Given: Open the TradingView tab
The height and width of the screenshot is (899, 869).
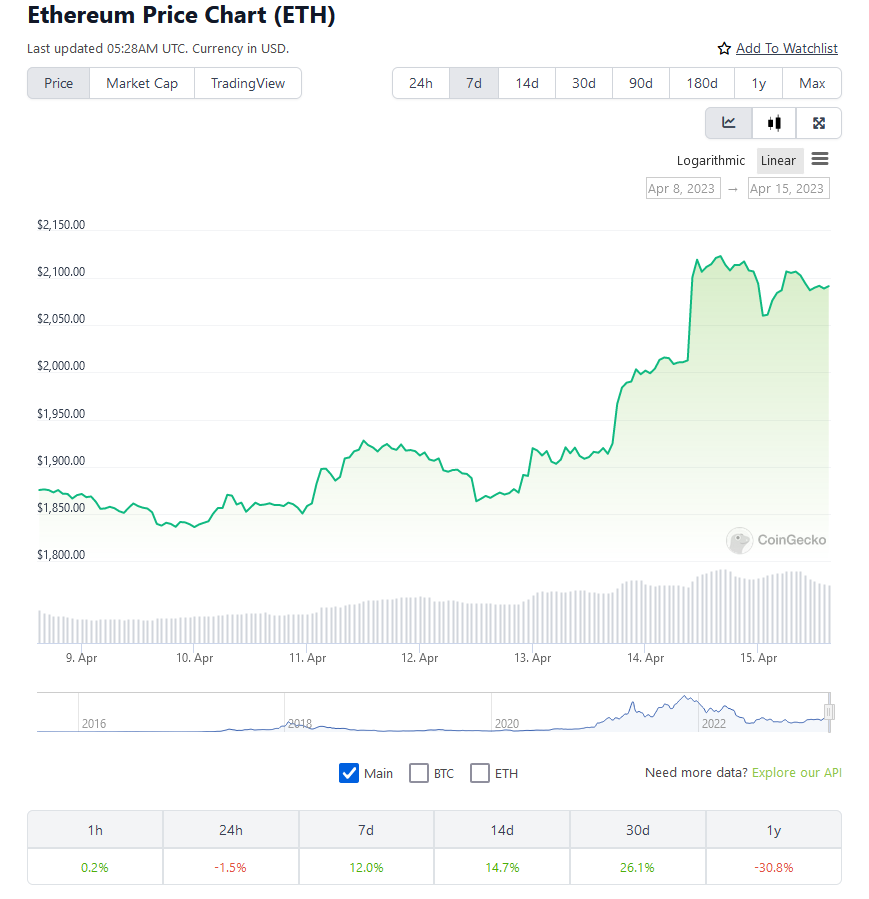Looking at the screenshot, I should pyautogui.click(x=247, y=83).
